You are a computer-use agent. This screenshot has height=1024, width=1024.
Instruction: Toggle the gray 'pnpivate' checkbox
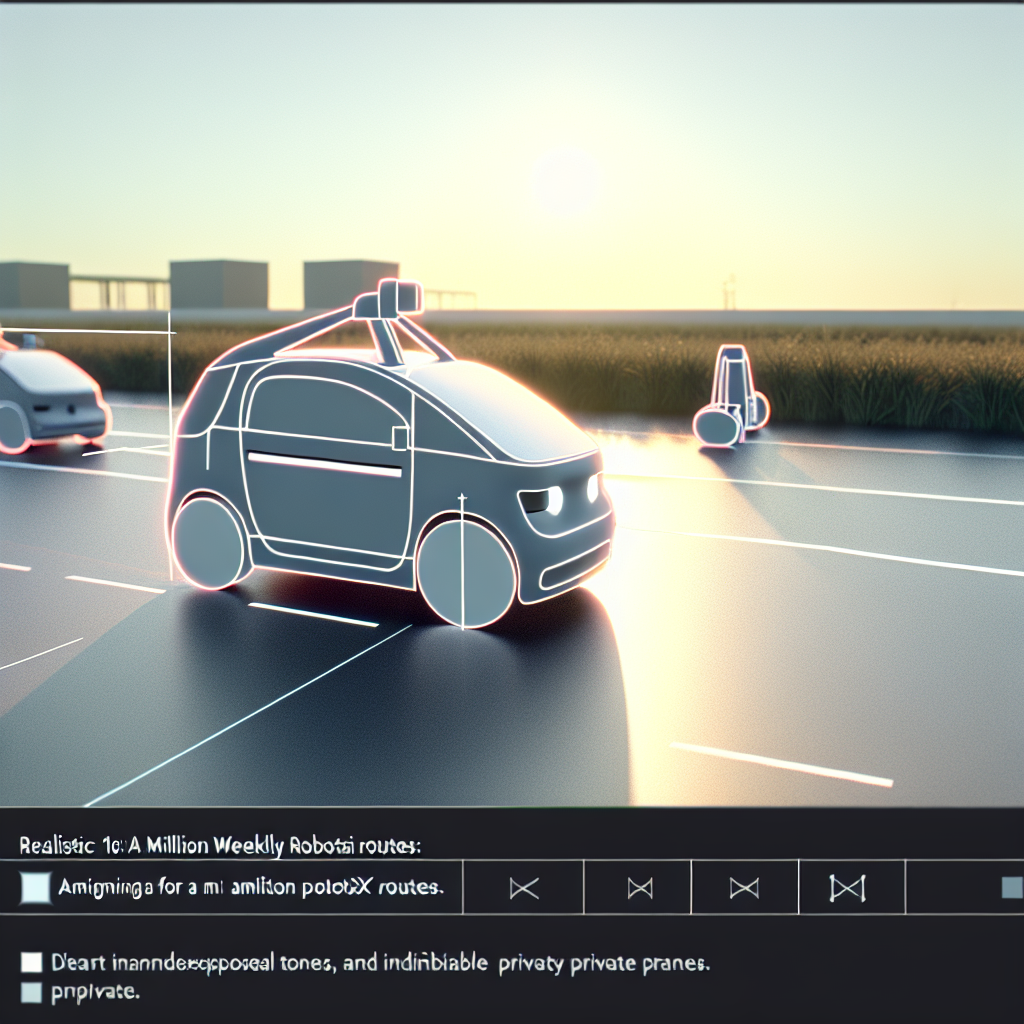pyautogui.click(x=32, y=993)
